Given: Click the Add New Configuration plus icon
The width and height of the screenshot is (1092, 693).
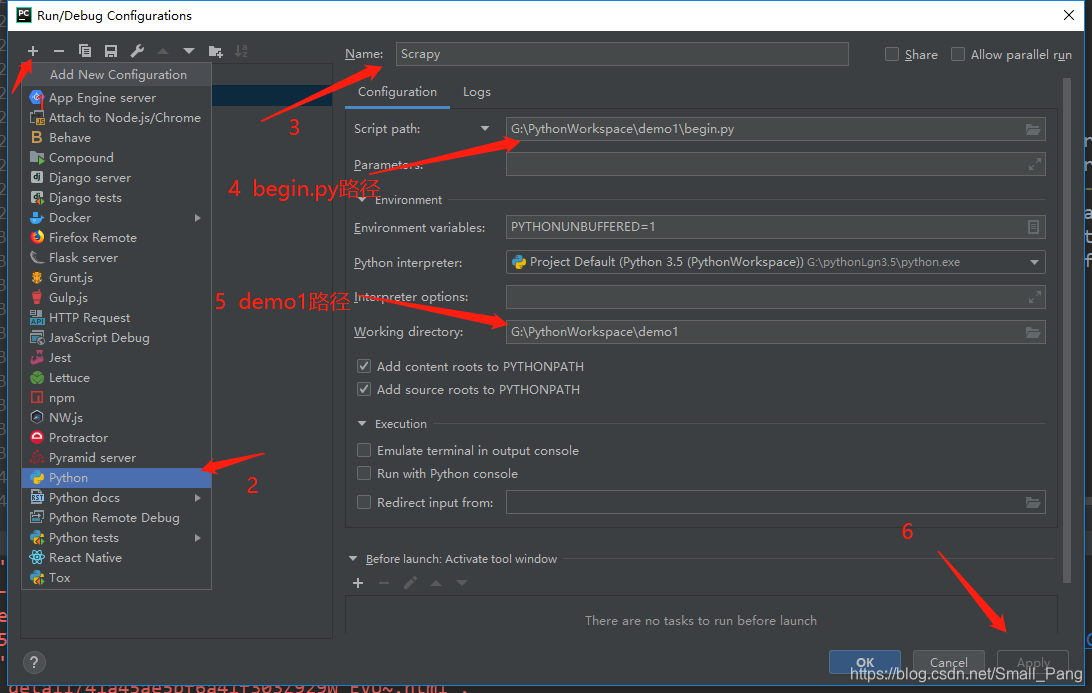Looking at the screenshot, I should pyautogui.click(x=33, y=51).
